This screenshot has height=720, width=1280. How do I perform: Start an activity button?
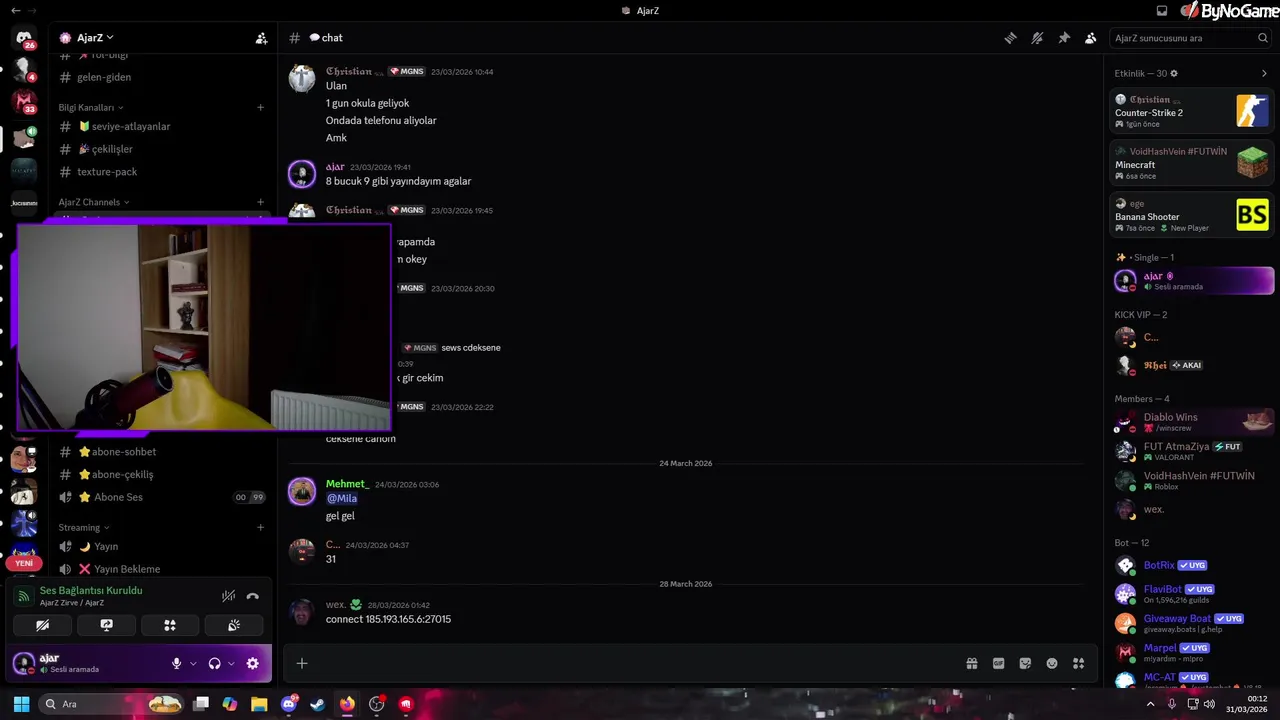coord(170,625)
